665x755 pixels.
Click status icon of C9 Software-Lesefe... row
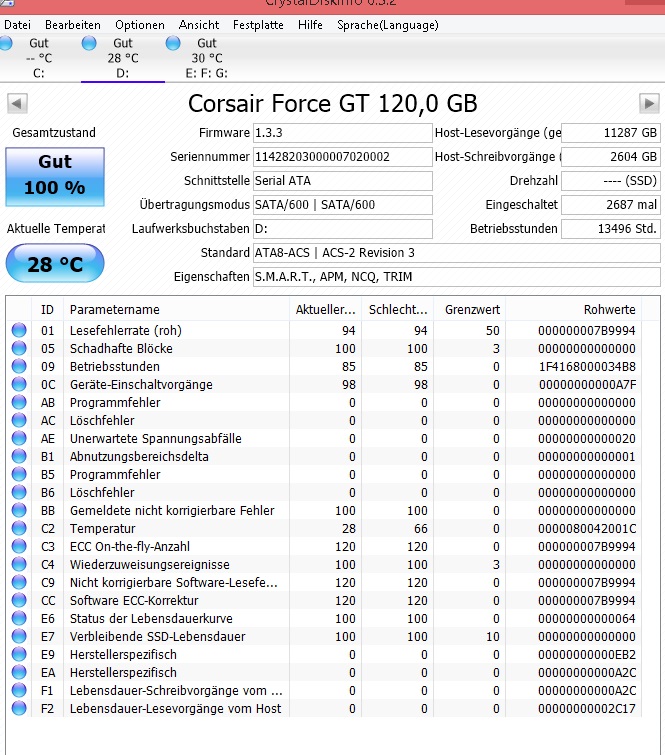point(19,582)
